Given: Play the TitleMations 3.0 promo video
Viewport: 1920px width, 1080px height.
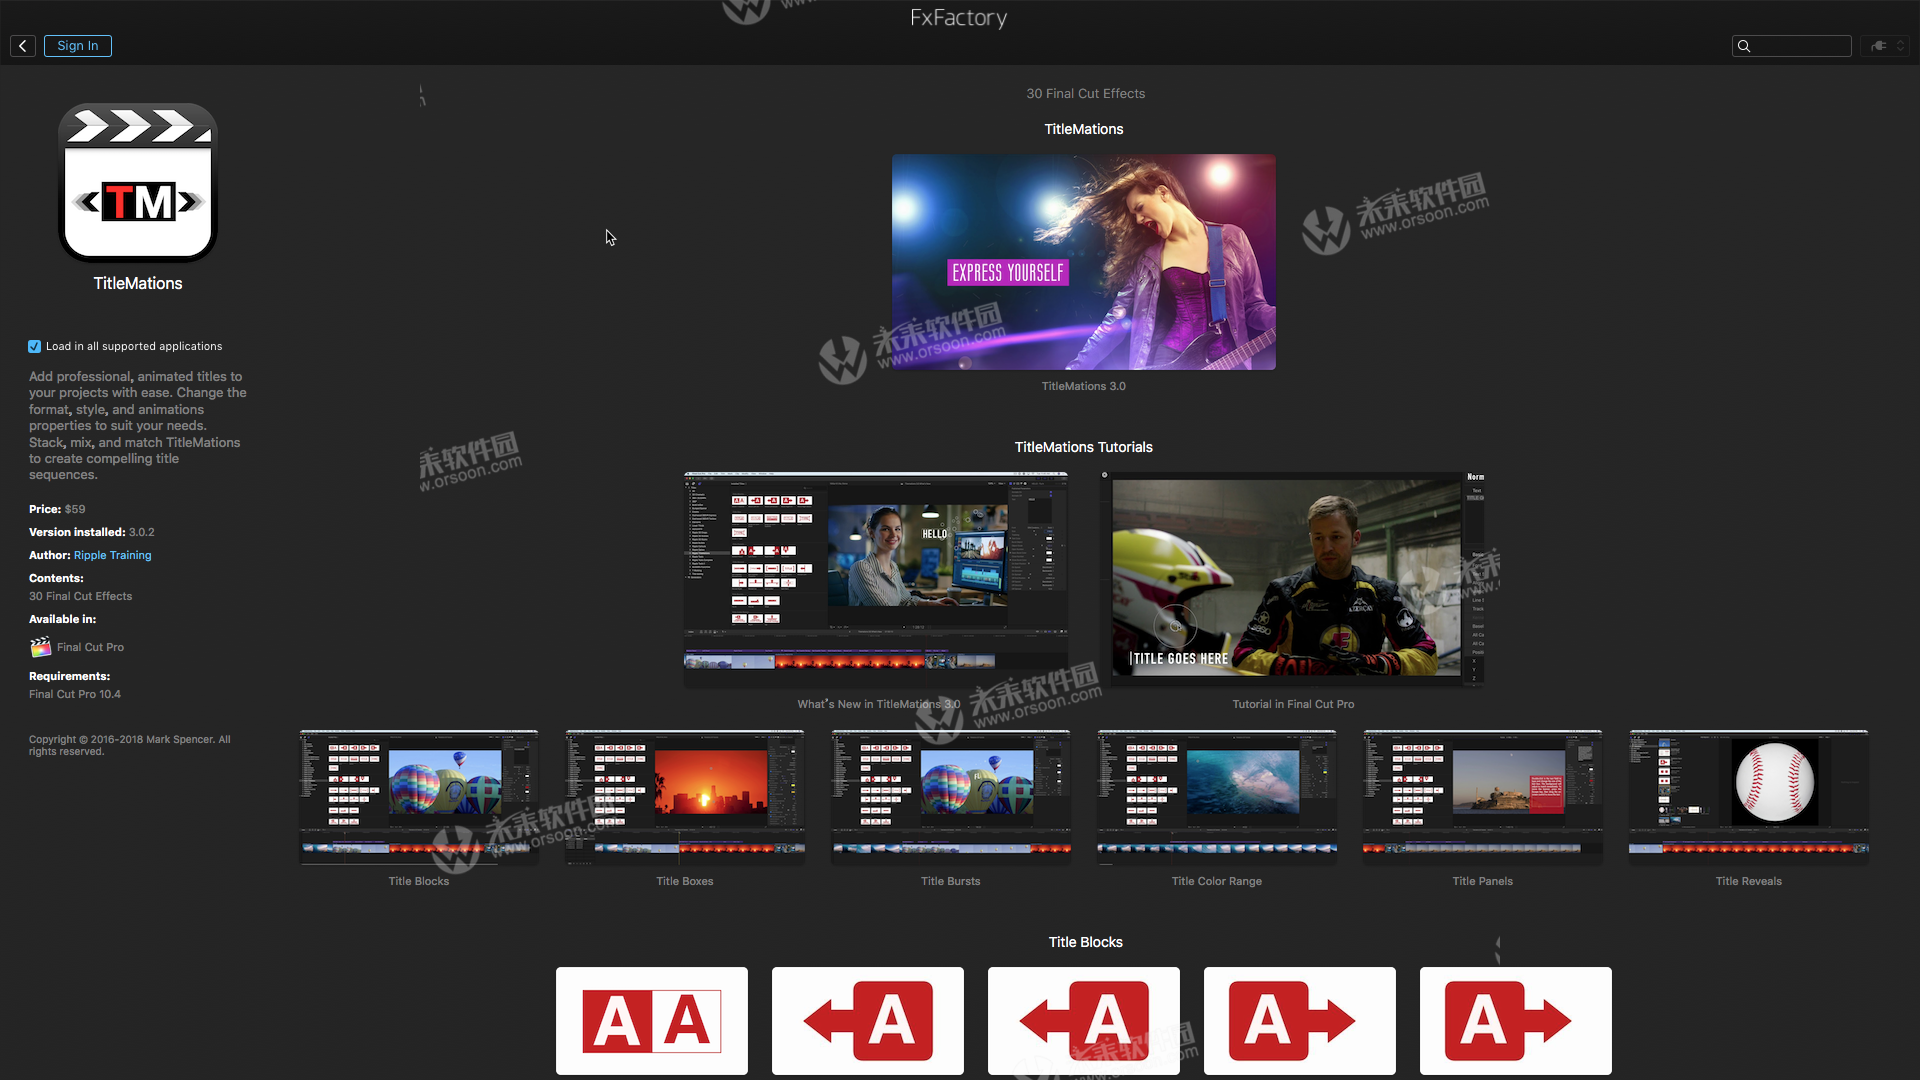Looking at the screenshot, I should point(1083,262).
